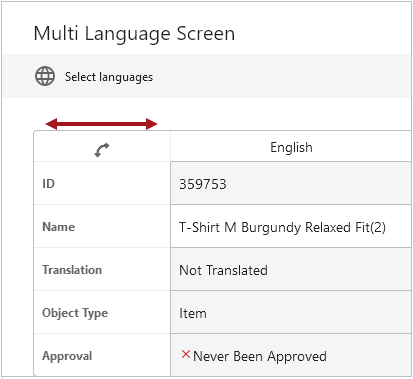
Task: Select the ID row label
Action: [x=48, y=184]
